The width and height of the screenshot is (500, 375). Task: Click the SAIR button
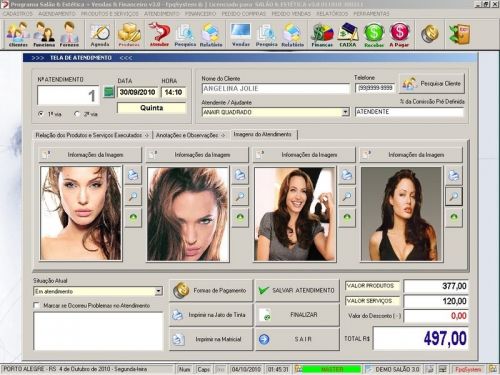297,339
